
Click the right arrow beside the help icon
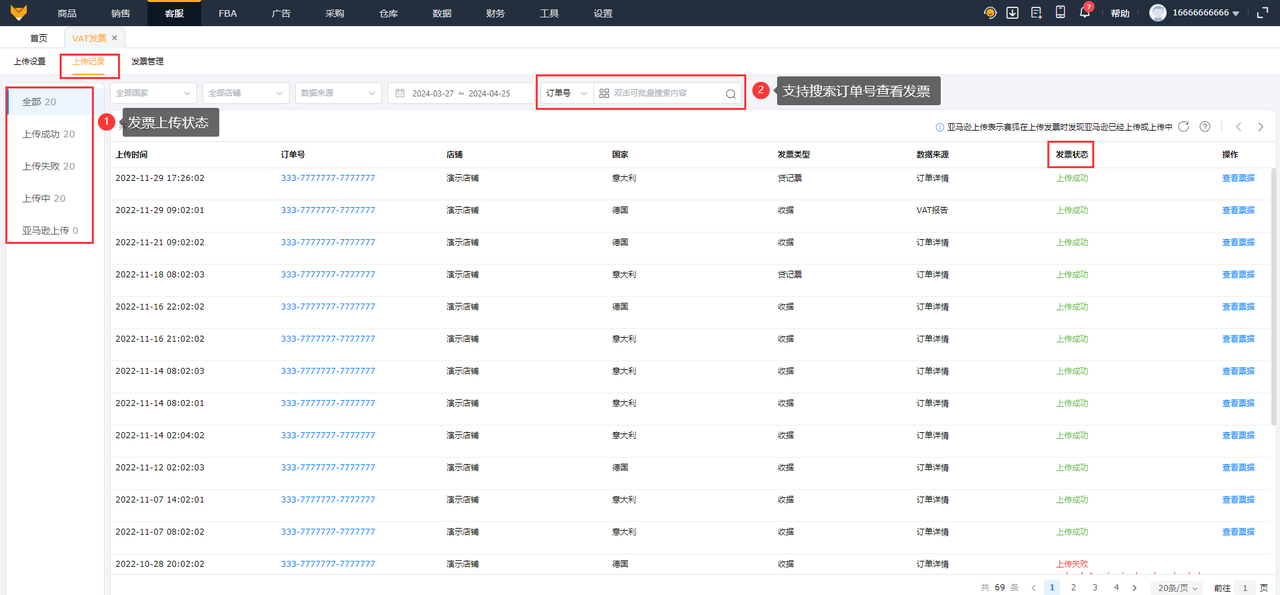click(x=1261, y=127)
